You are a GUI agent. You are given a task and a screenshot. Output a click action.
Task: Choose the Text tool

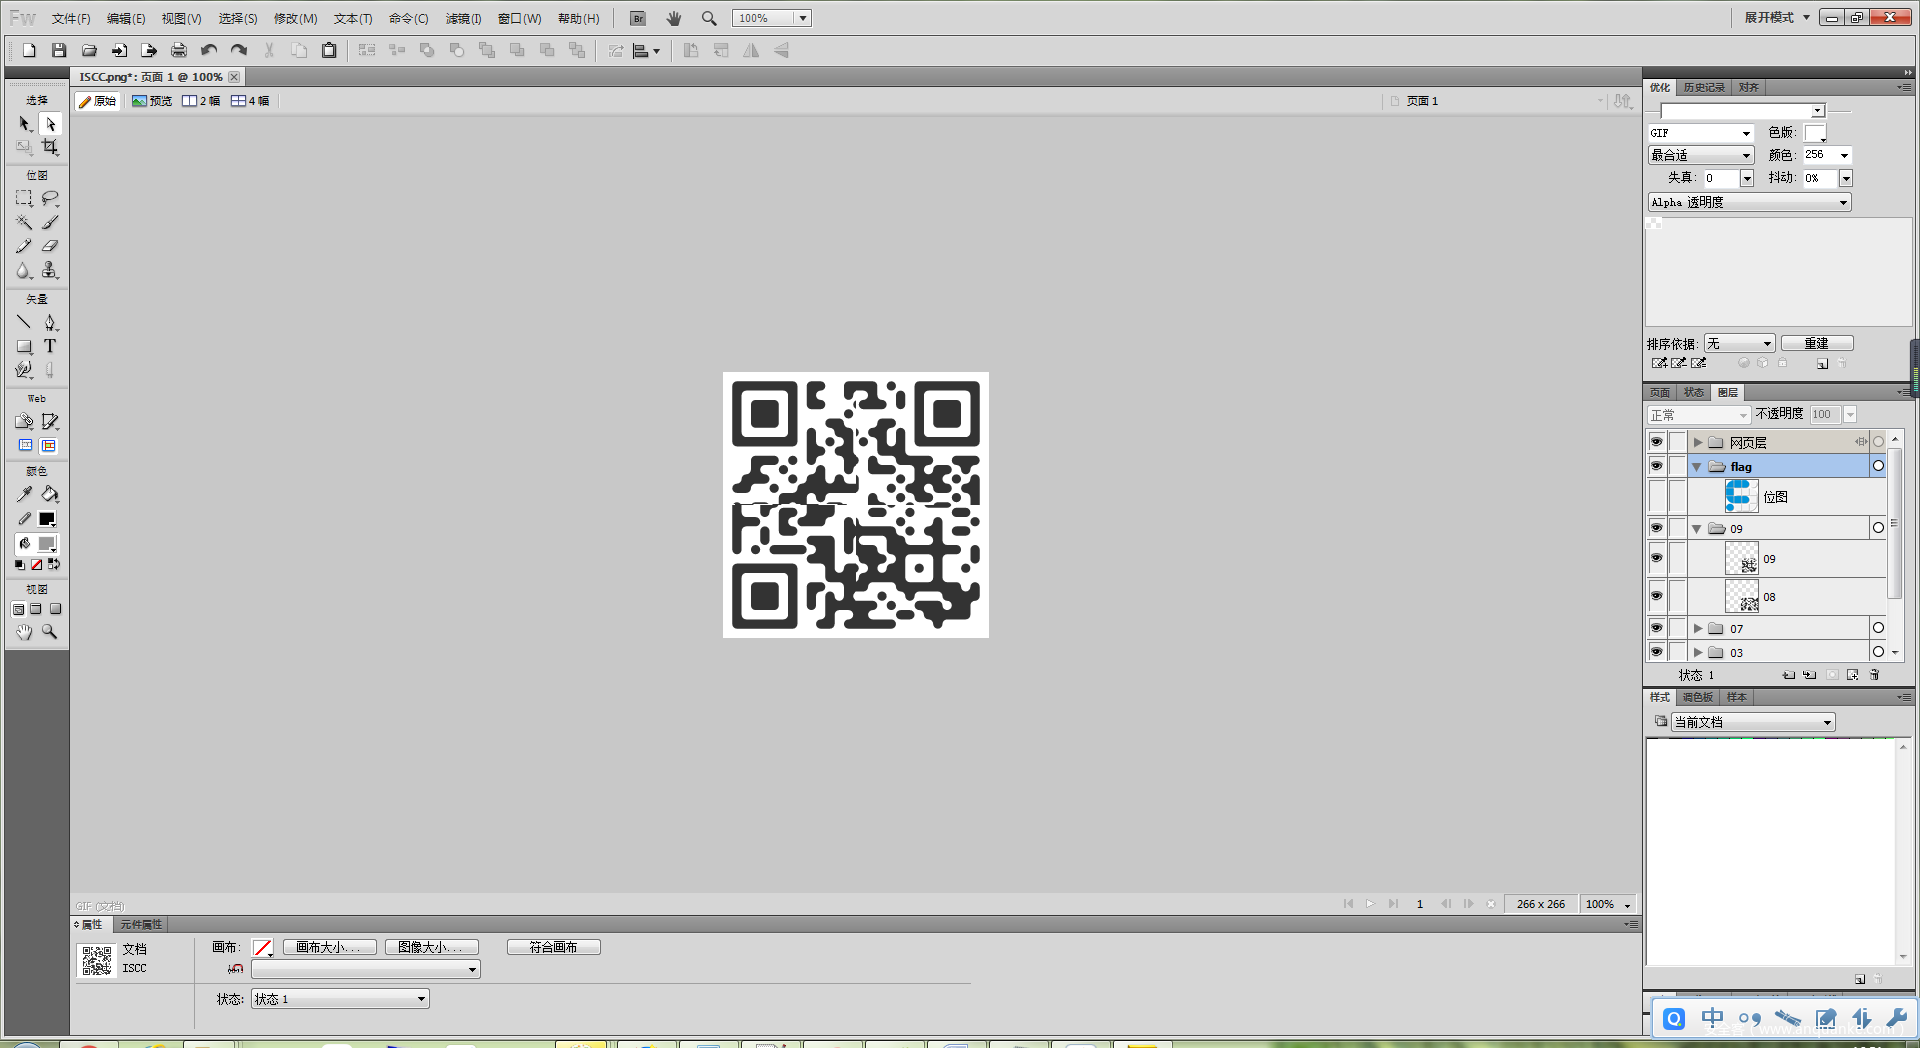point(49,346)
